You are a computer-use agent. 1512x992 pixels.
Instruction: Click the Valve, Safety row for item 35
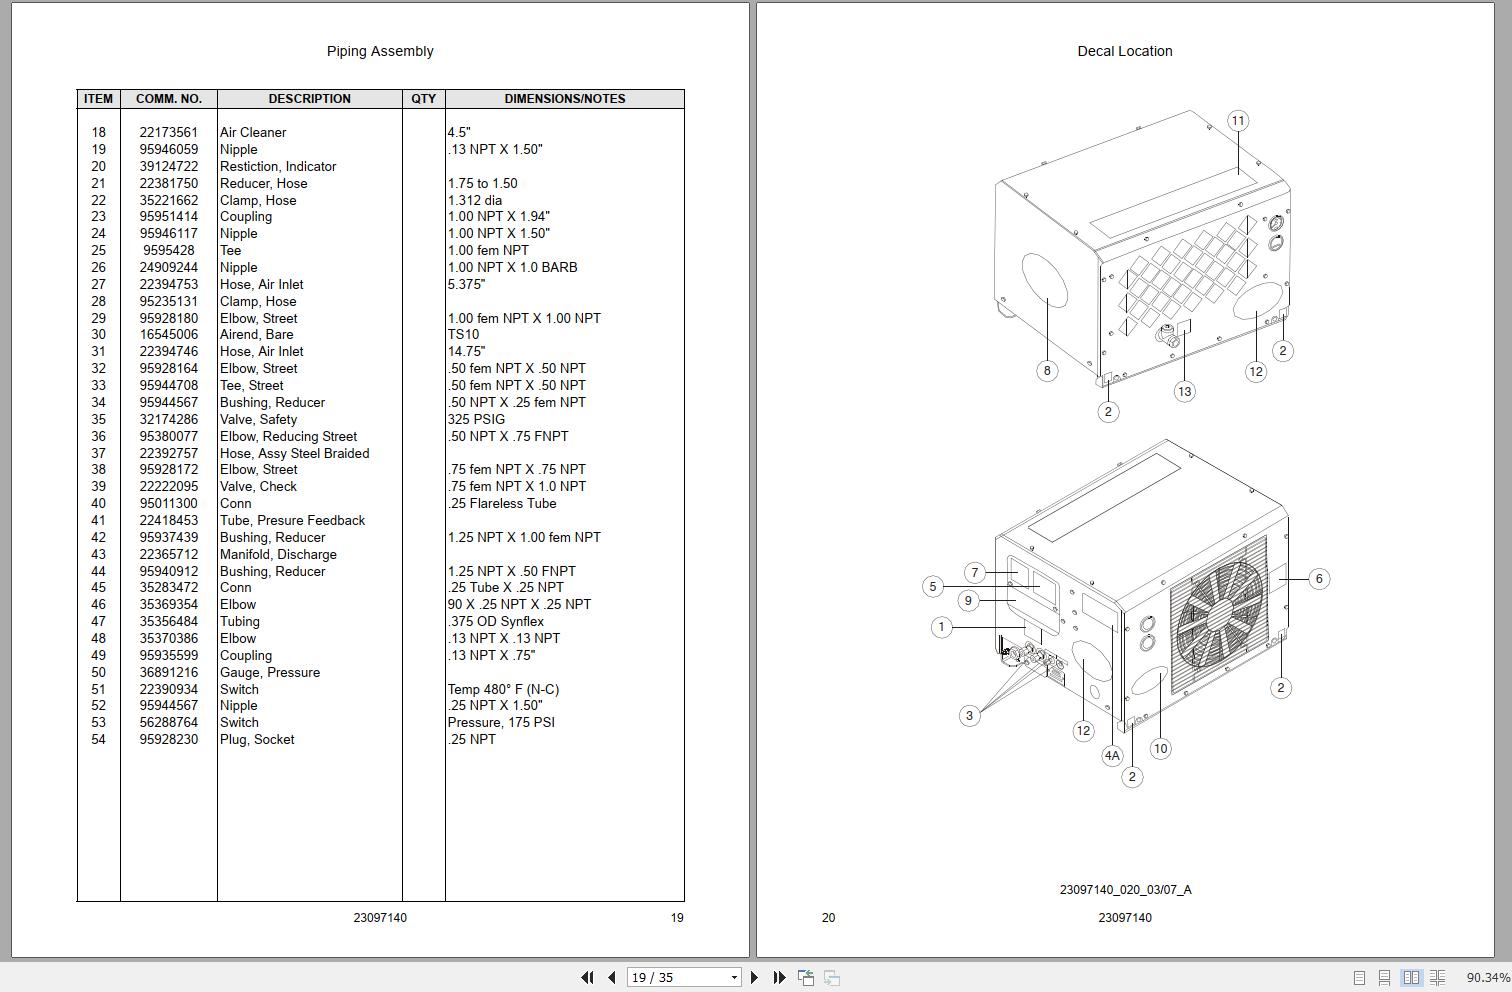(259, 419)
